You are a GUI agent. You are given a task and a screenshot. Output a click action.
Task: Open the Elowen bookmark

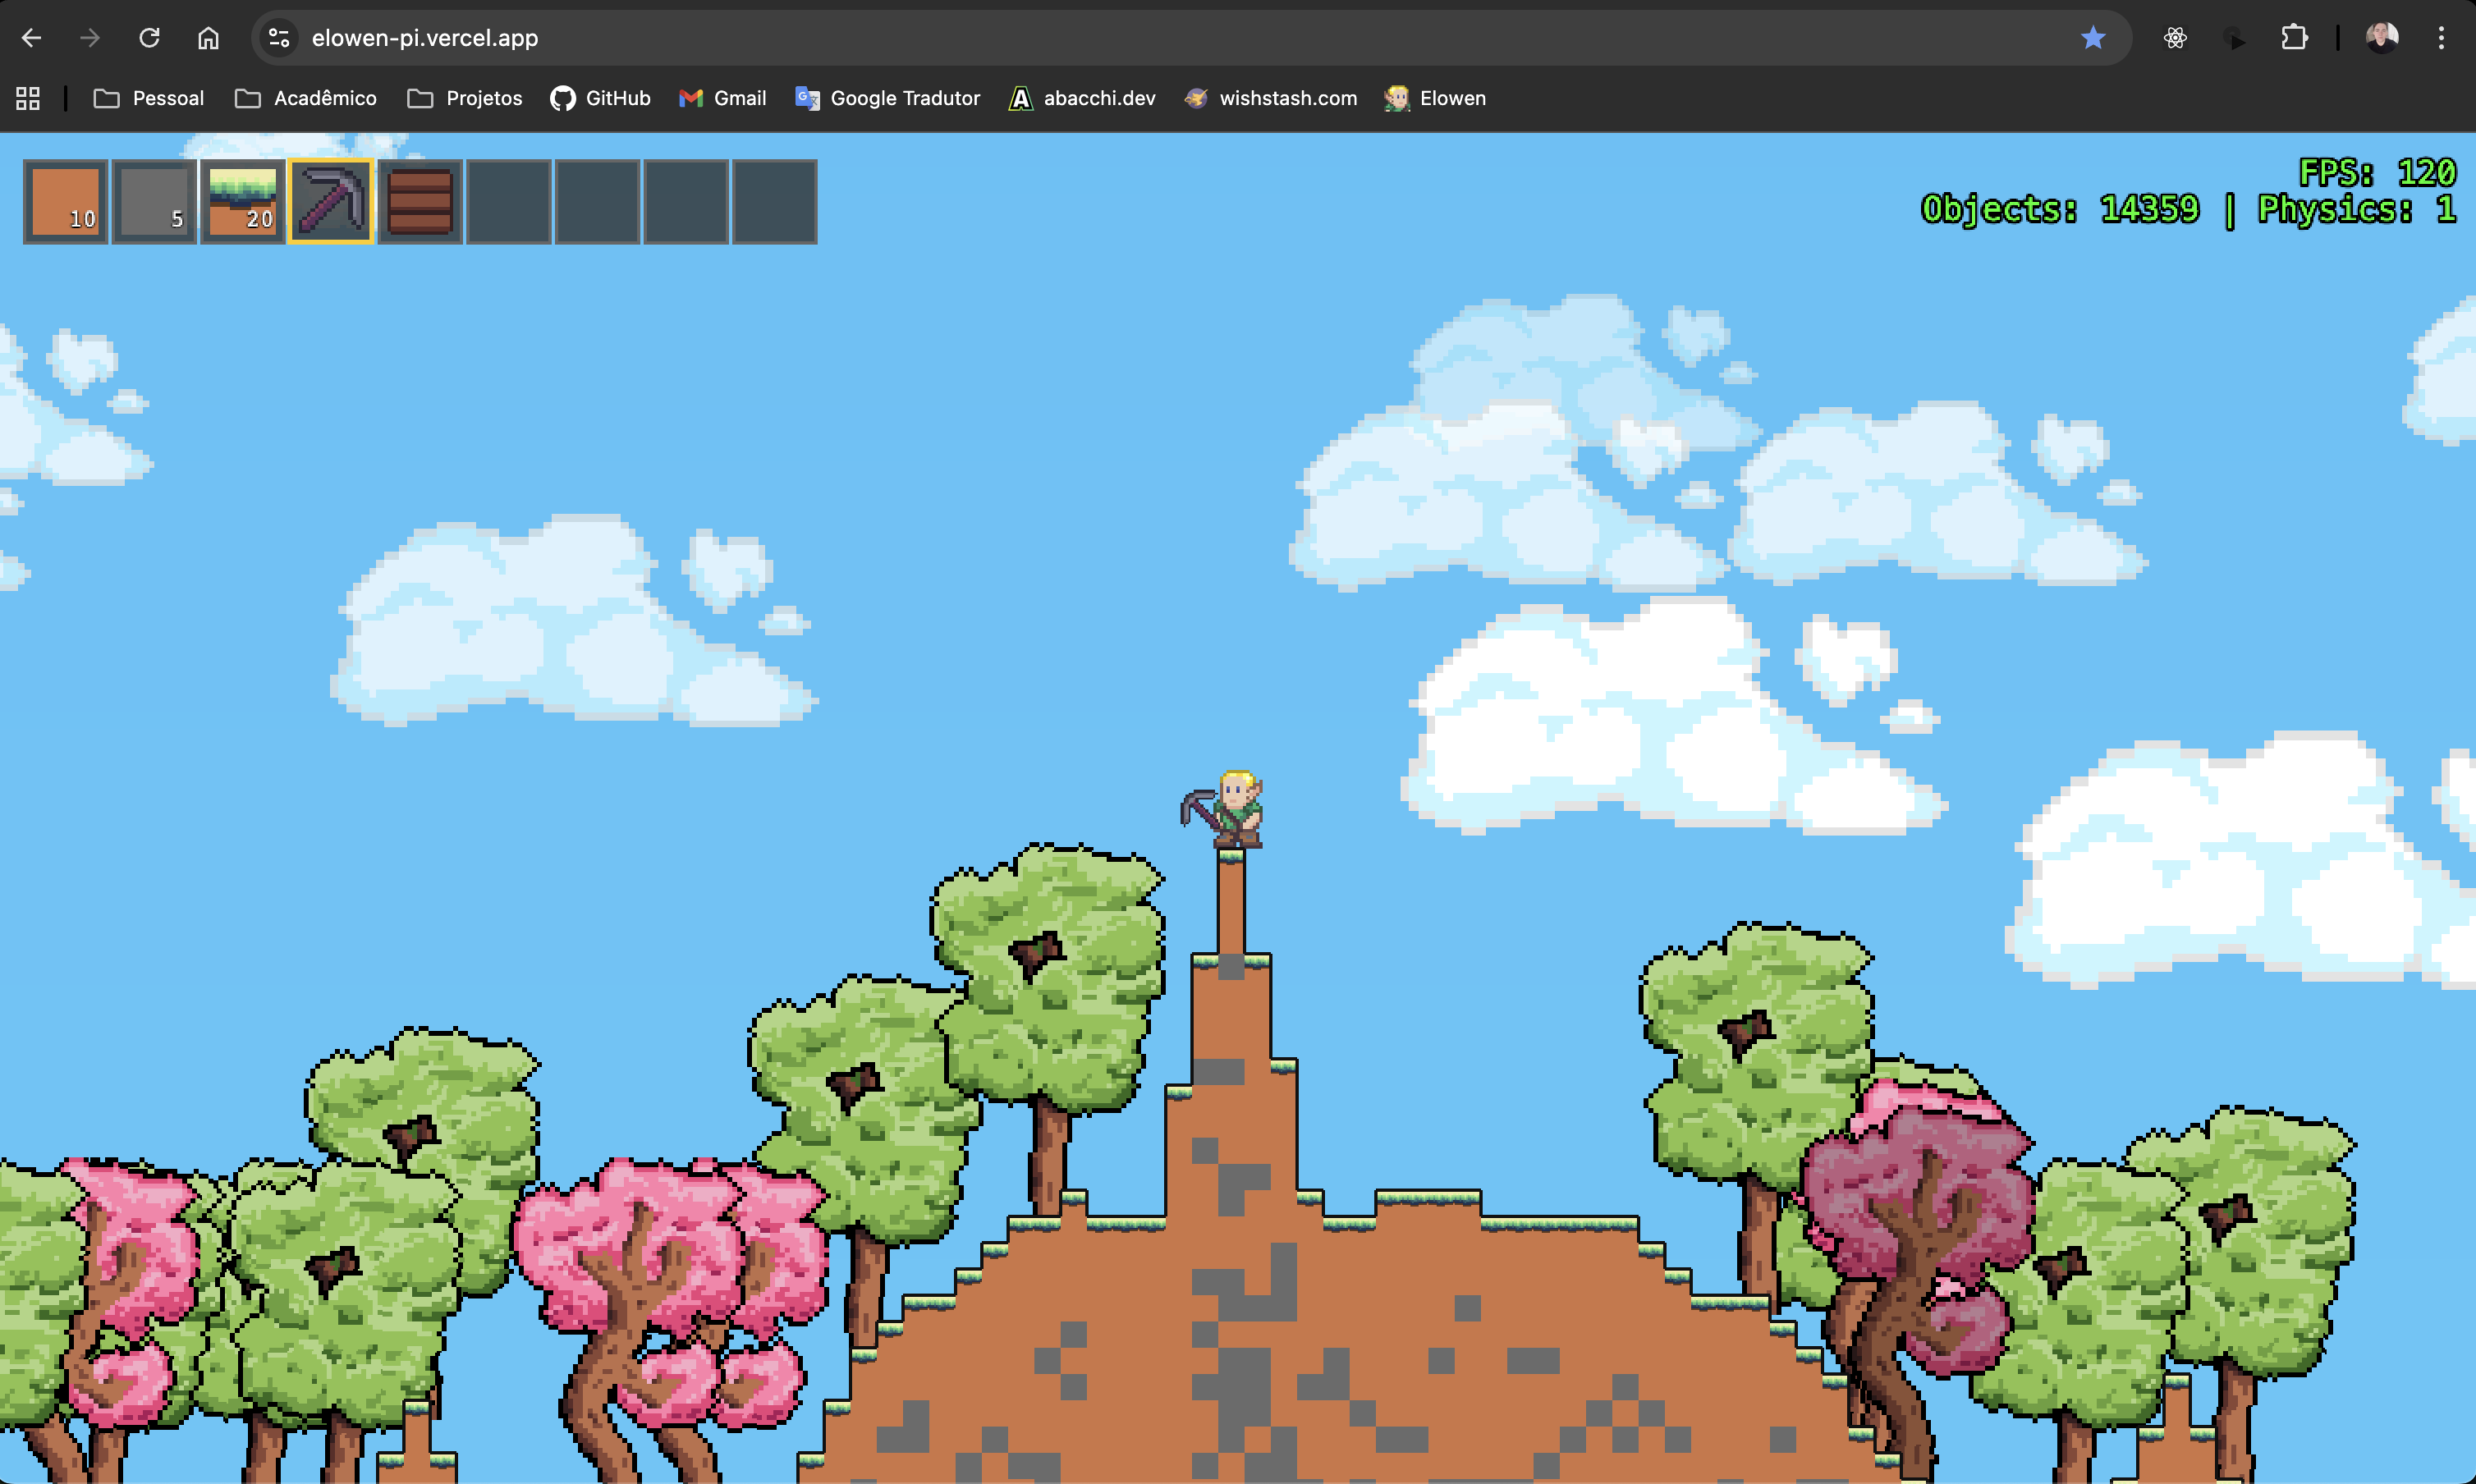click(1435, 98)
